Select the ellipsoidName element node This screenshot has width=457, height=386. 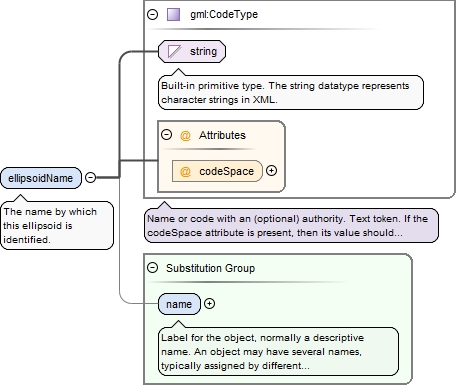click(41, 178)
